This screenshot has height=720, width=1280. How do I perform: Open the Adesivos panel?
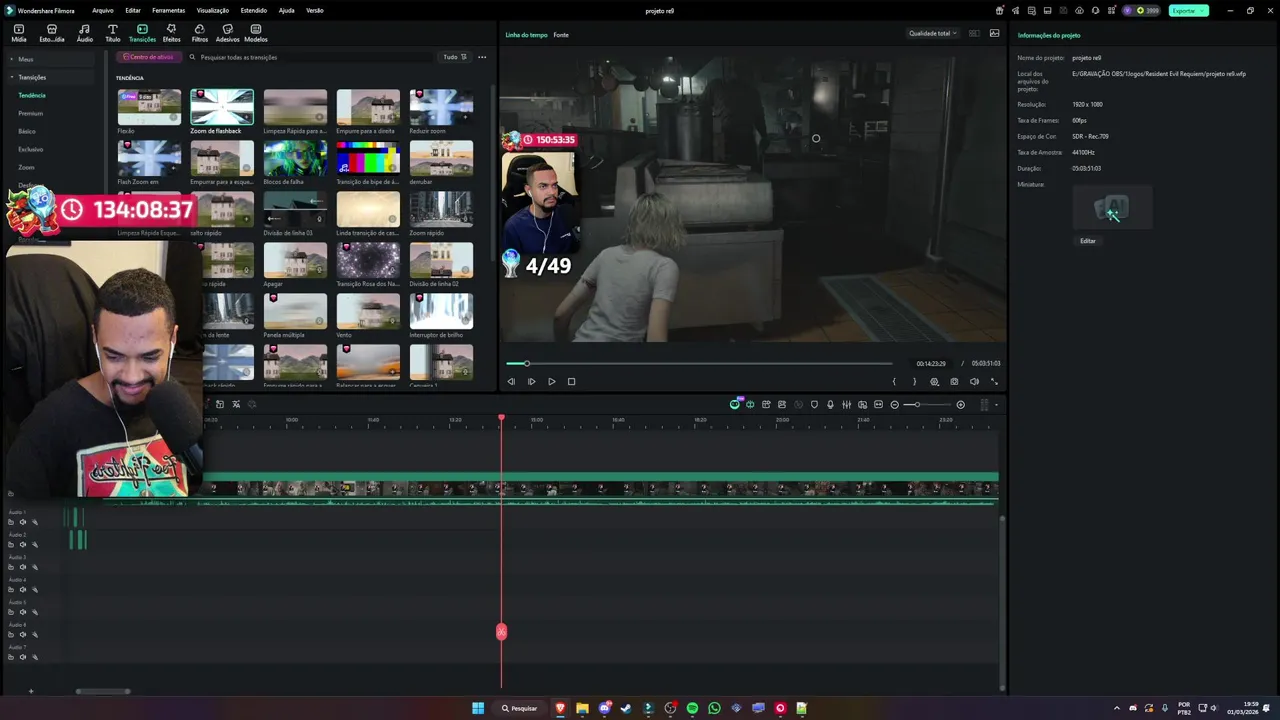(x=228, y=33)
